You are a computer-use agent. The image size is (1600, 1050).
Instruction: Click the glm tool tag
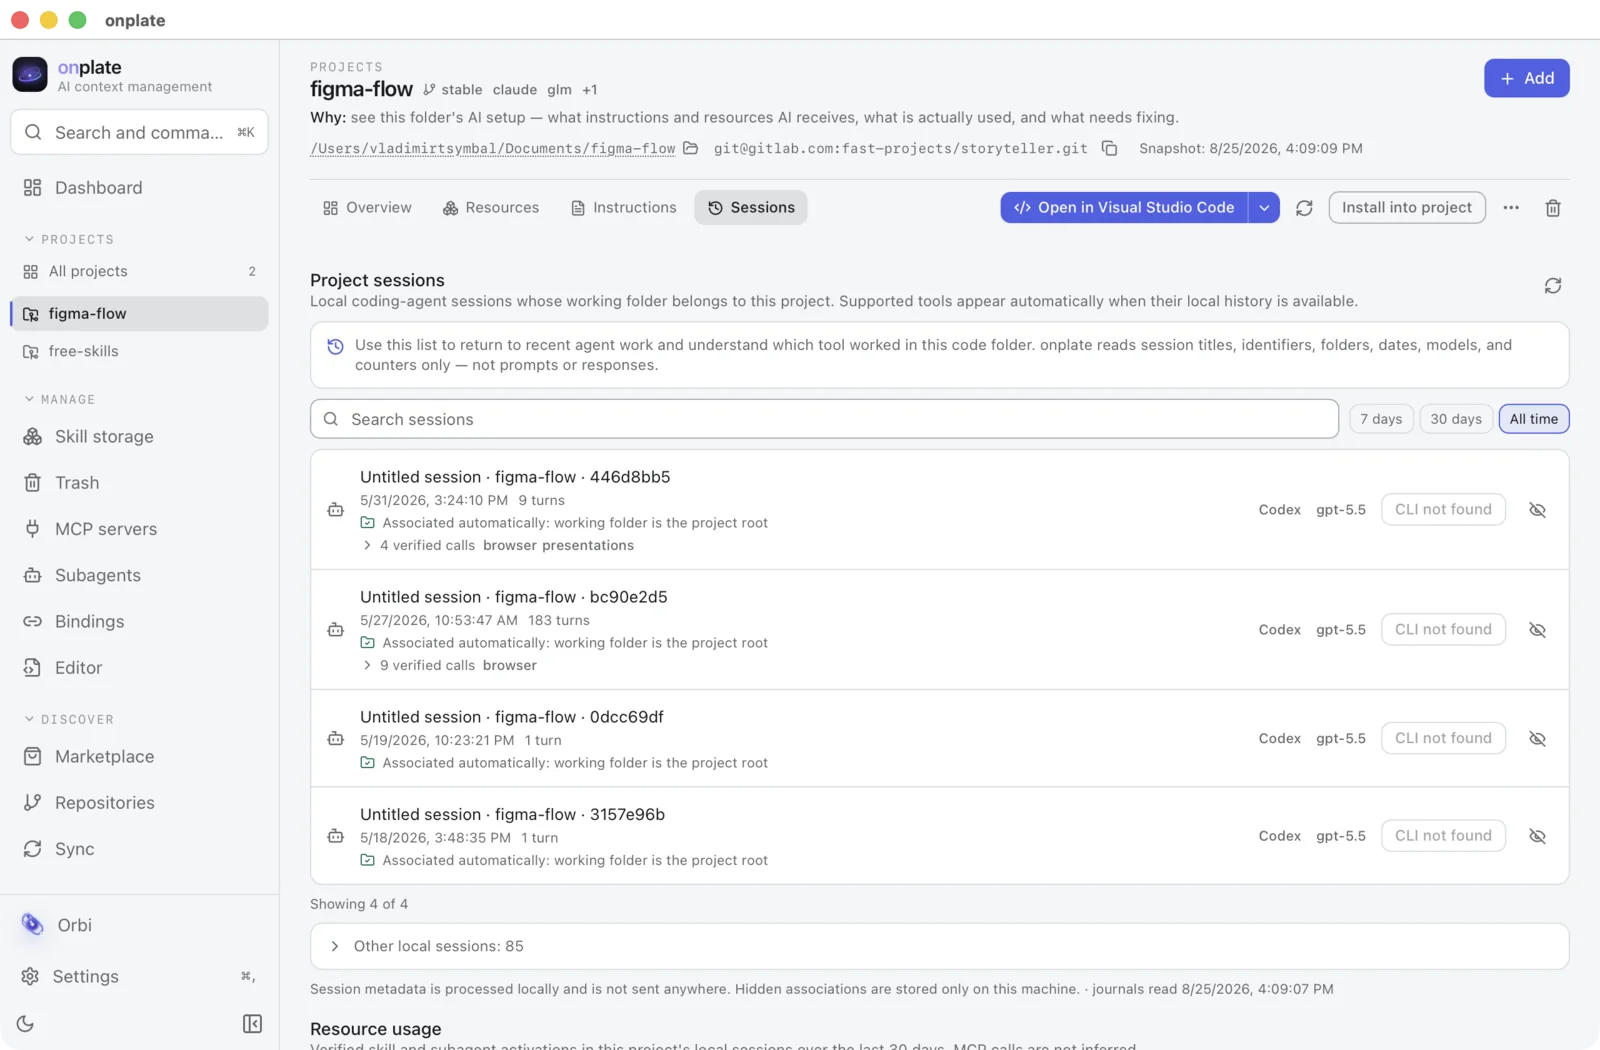[x=559, y=90]
